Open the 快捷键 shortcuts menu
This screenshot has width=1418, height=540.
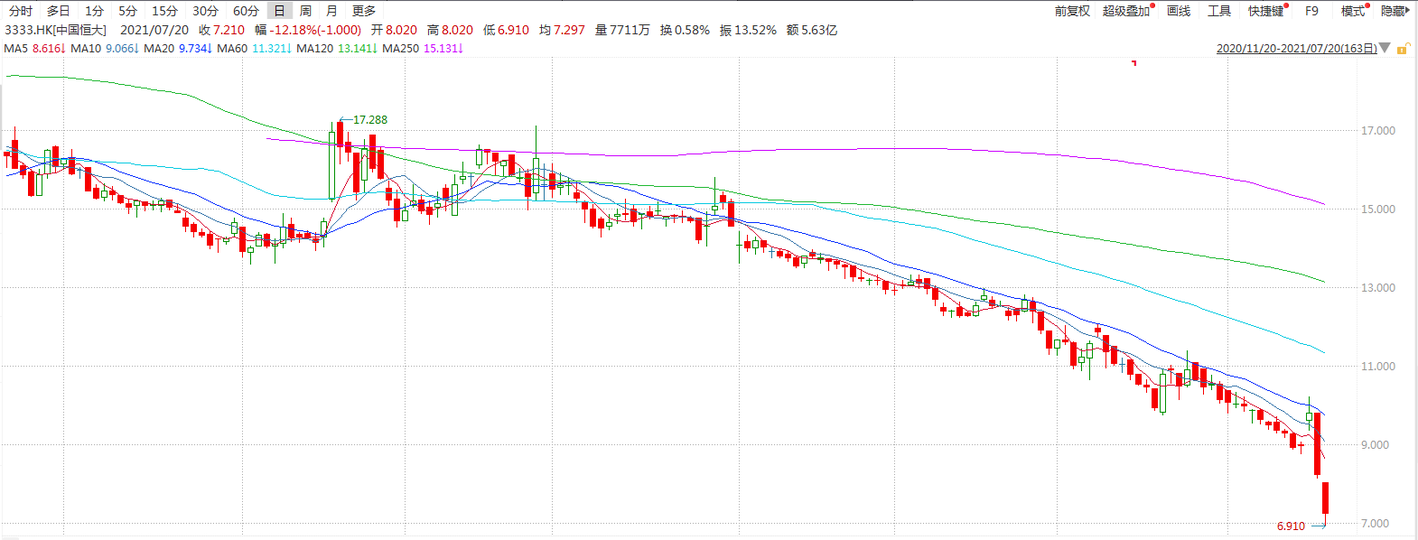pos(1266,11)
